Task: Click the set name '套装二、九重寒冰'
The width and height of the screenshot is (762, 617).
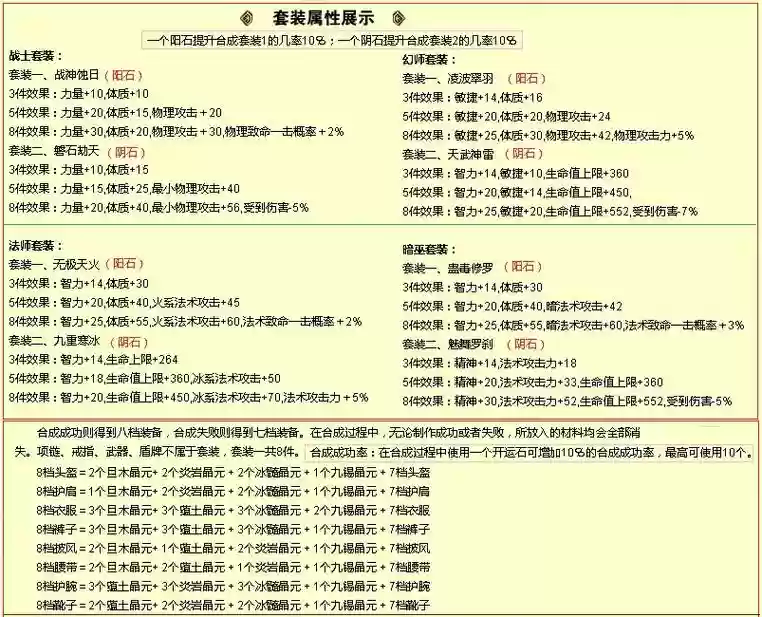Action: pyautogui.click(x=54, y=341)
